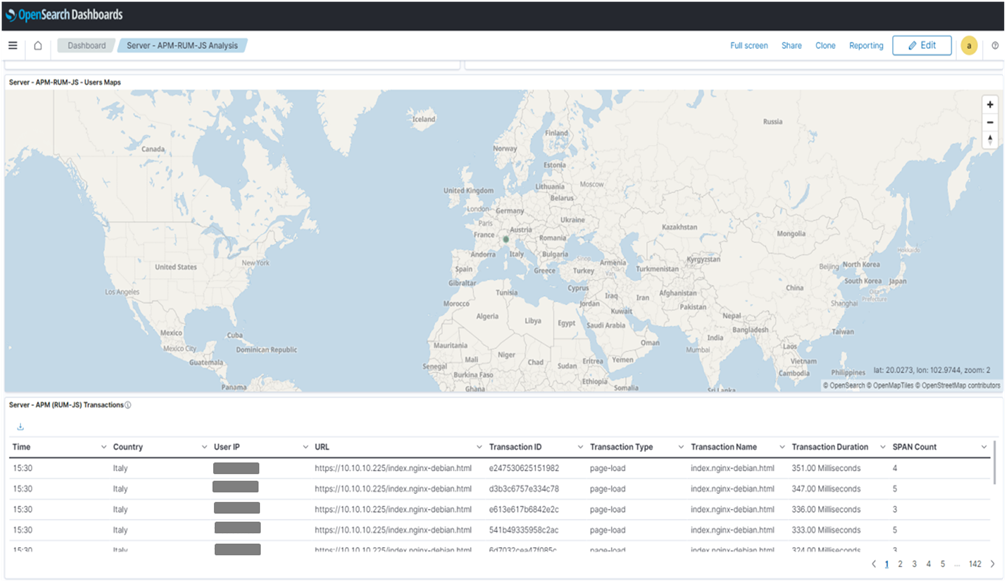Viewport: 1006px width, 582px height.
Task: Open the Share menu
Action: tap(792, 46)
